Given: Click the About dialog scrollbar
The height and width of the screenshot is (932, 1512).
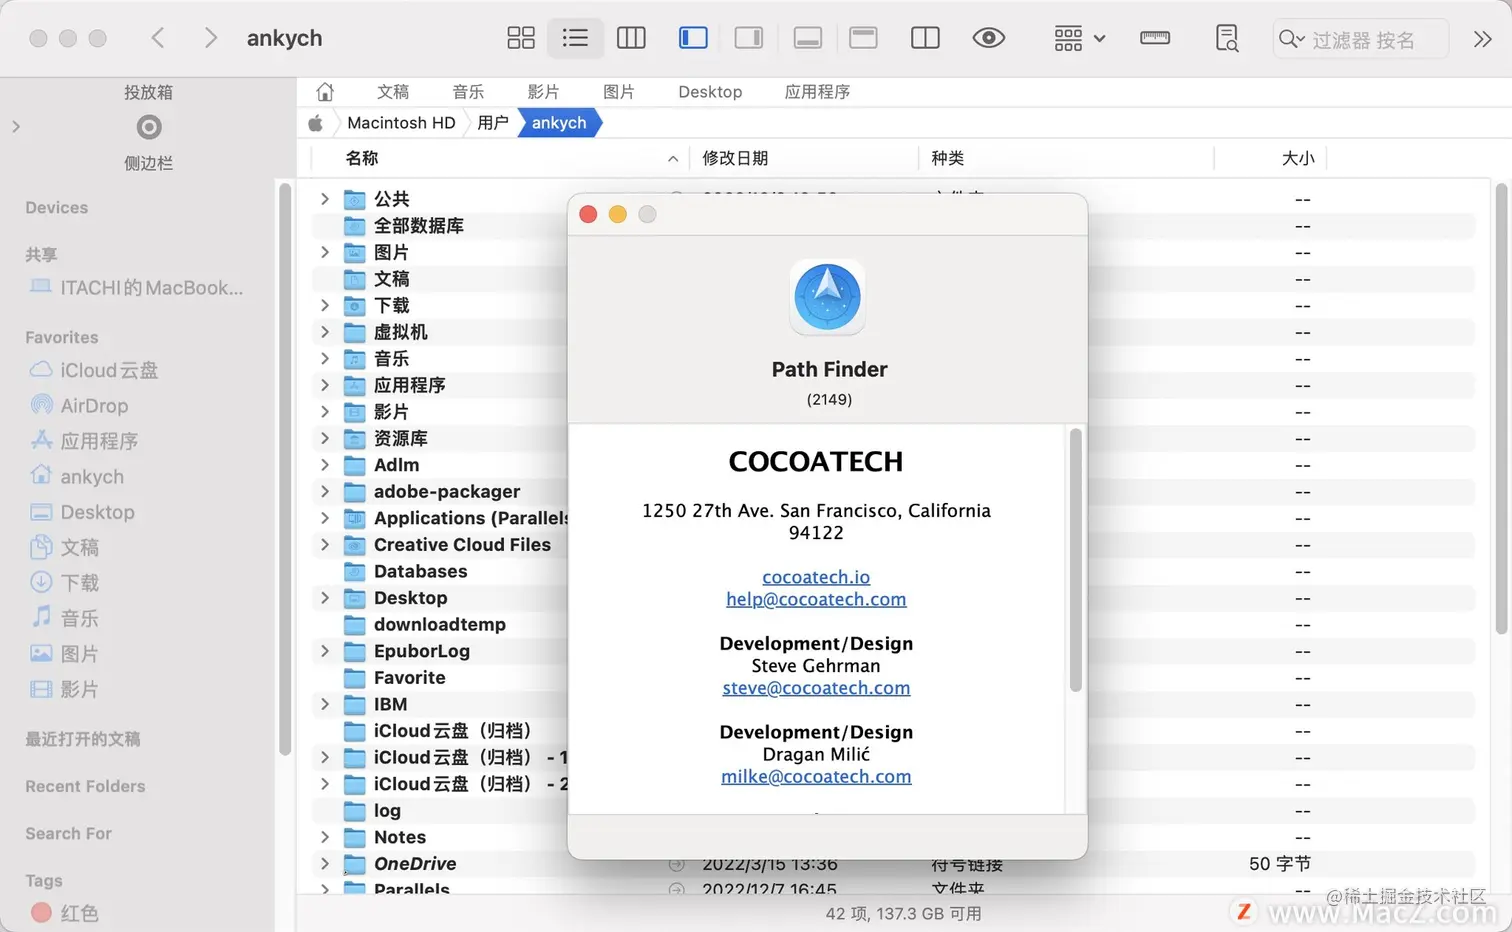Looking at the screenshot, I should (x=1076, y=560).
